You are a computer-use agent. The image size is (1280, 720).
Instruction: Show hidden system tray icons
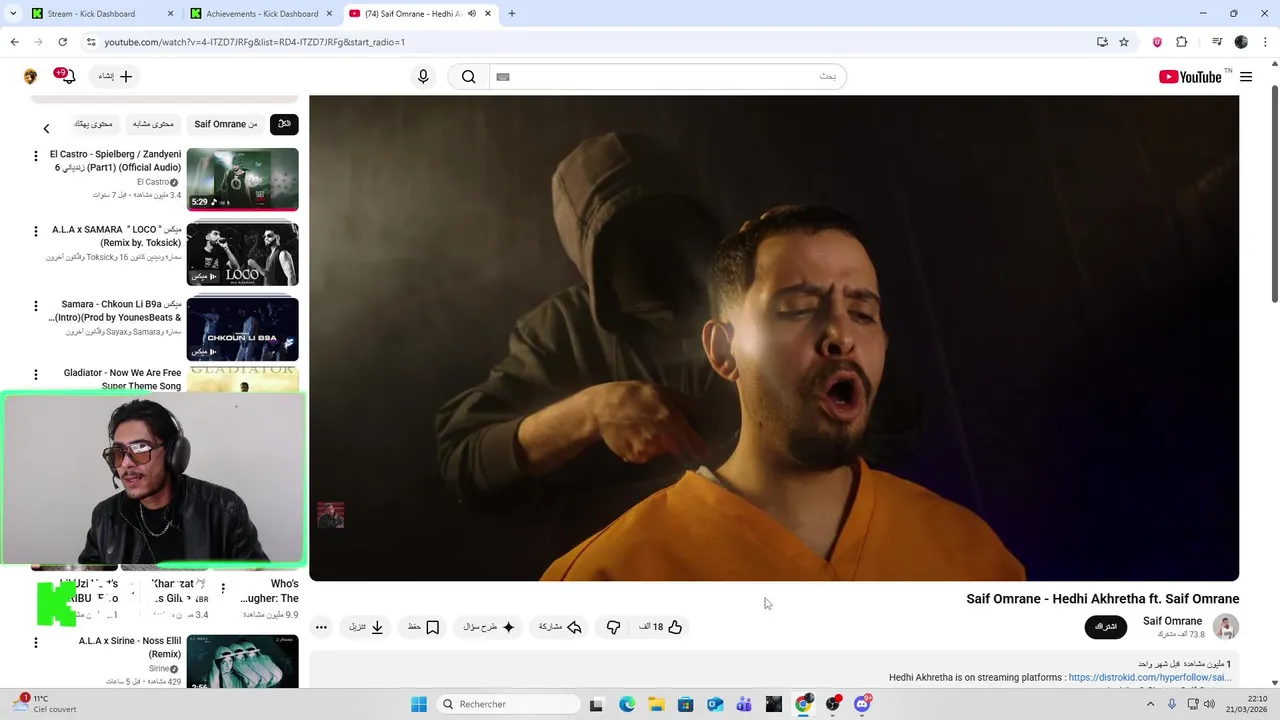pyautogui.click(x=1150, y=704)
